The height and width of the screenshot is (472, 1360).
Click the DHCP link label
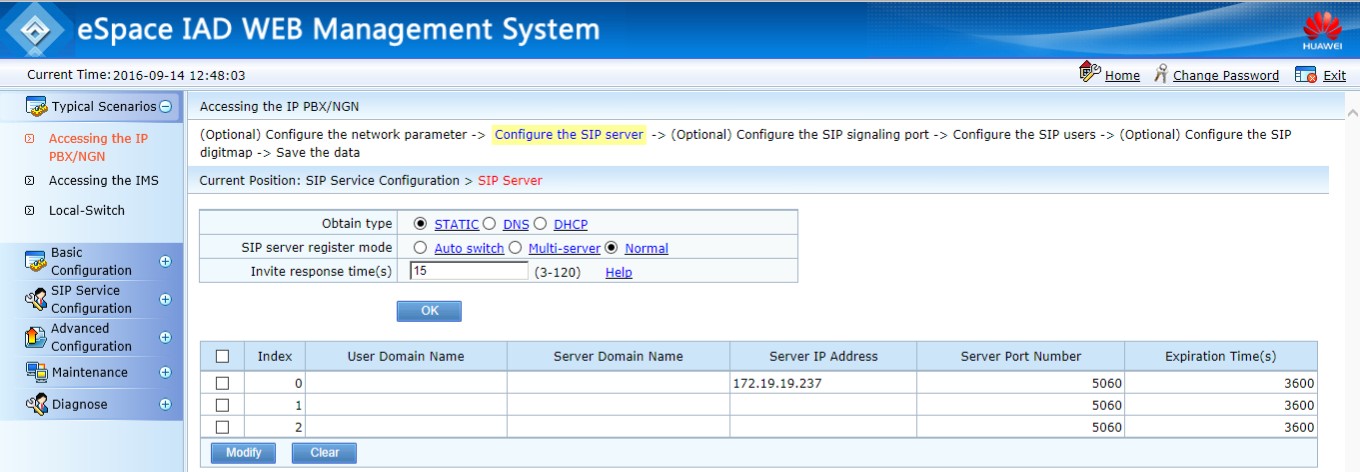[x=571, y=224]
